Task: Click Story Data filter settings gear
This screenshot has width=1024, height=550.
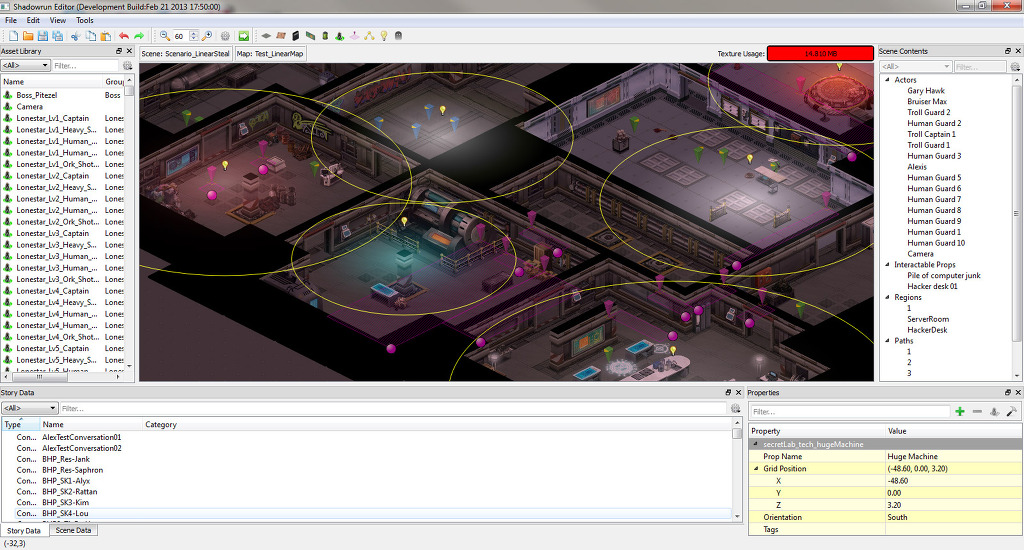Action: click(735, 408)
